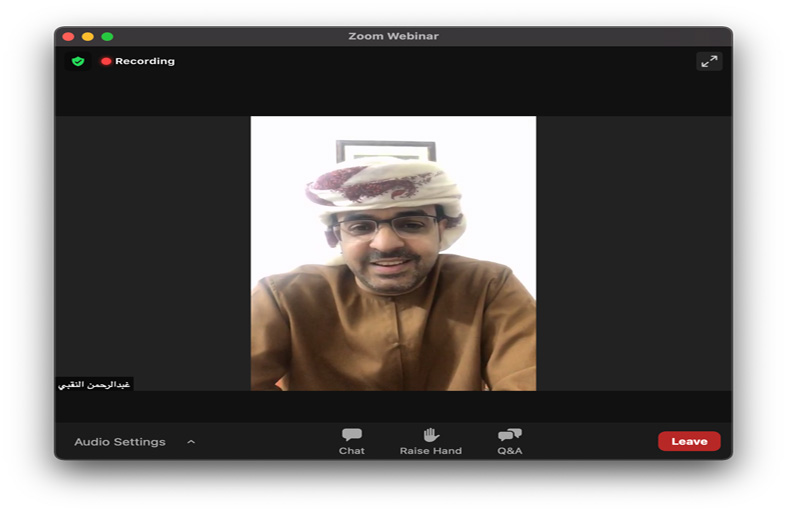This screenshot has height=512, width=787.
Task: Open the Q&A bubbles icon
Action: click(510, 434)
